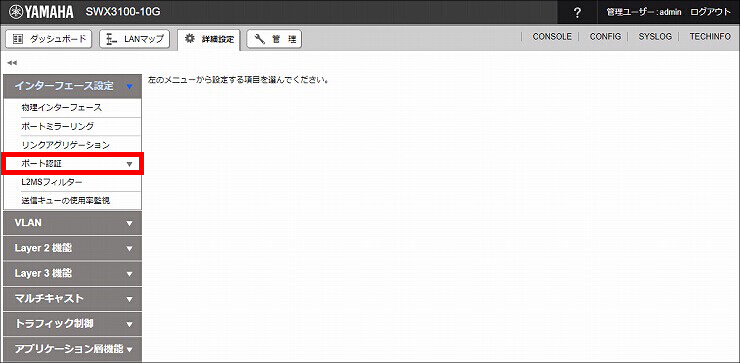Expand the VLAN section
740x363 pixels.
pos(72,223)
